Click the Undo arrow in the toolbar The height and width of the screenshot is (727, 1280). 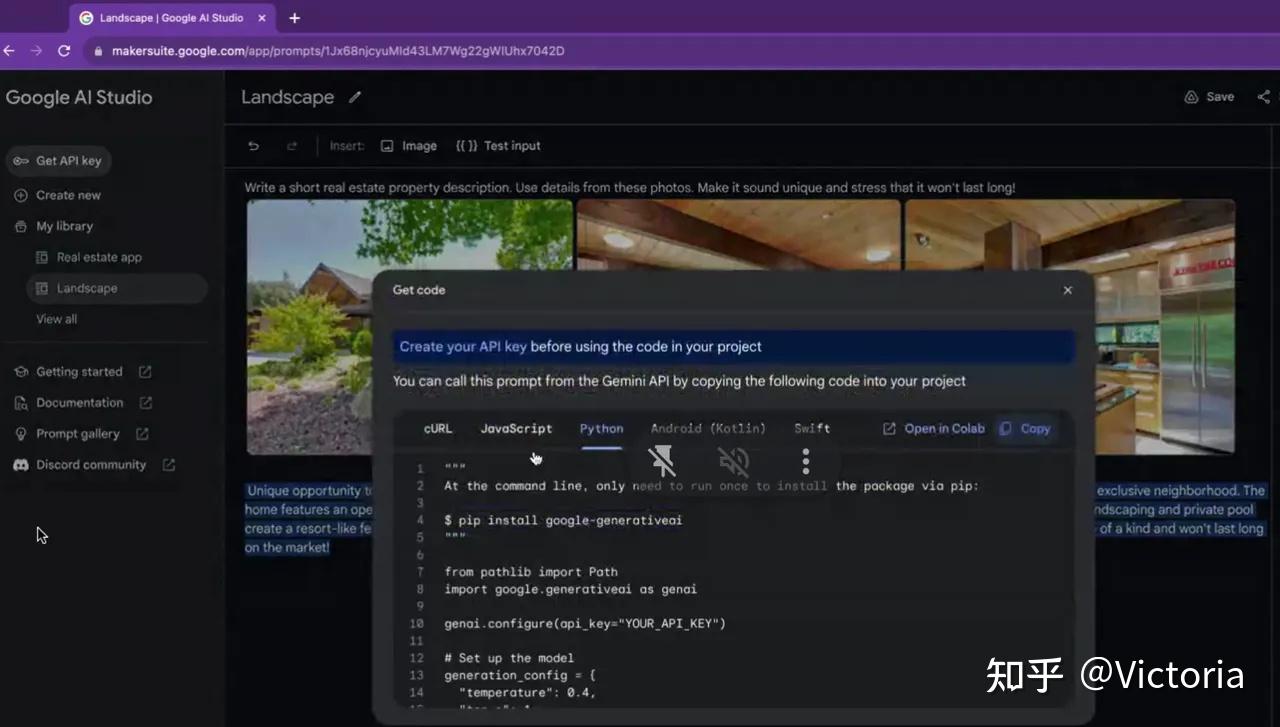253,145
